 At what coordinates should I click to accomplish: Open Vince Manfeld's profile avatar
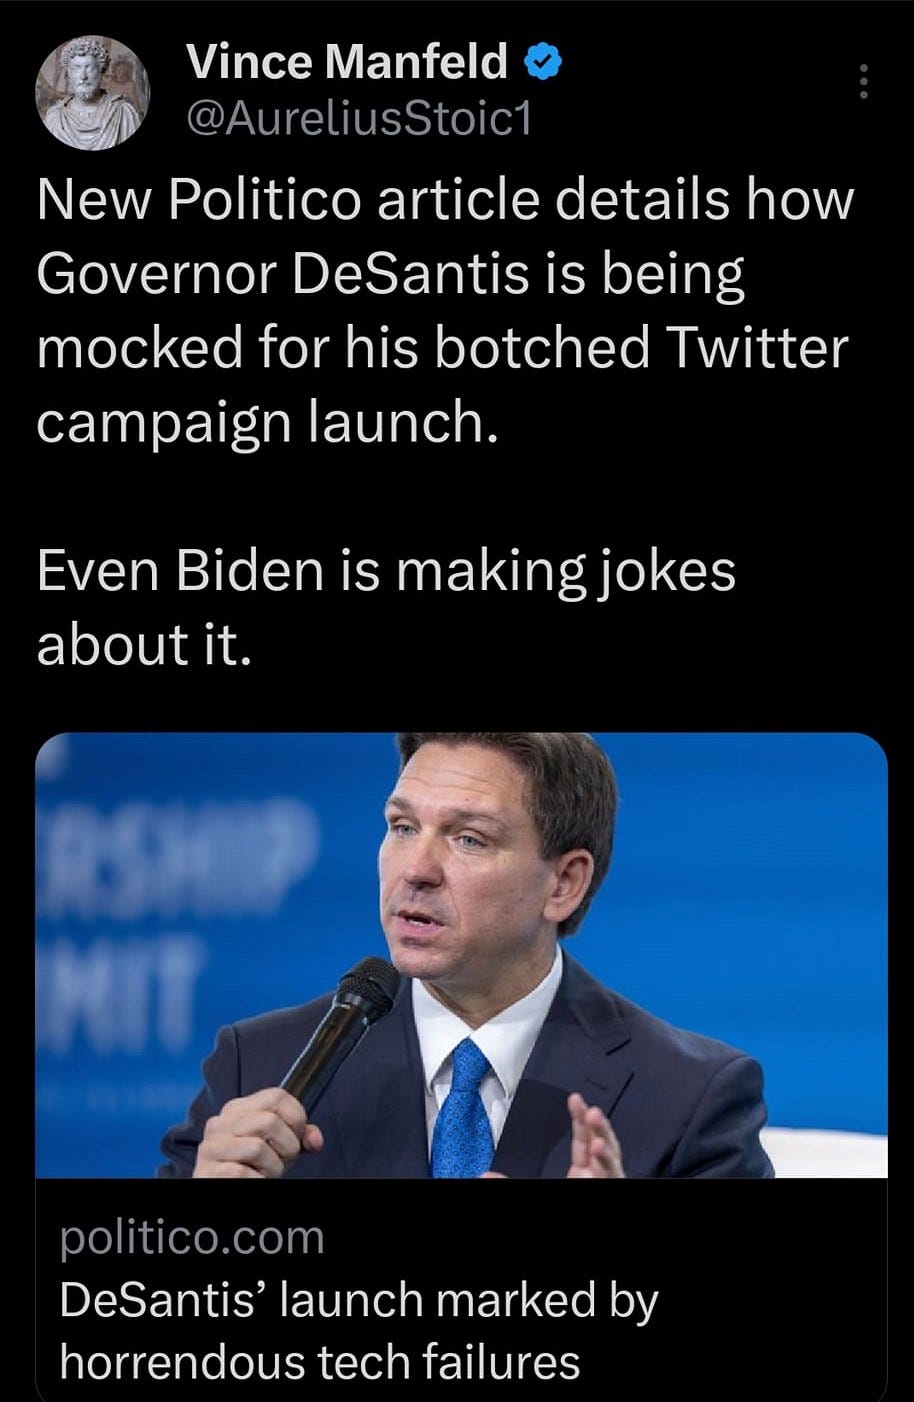[x=93, y=92]
